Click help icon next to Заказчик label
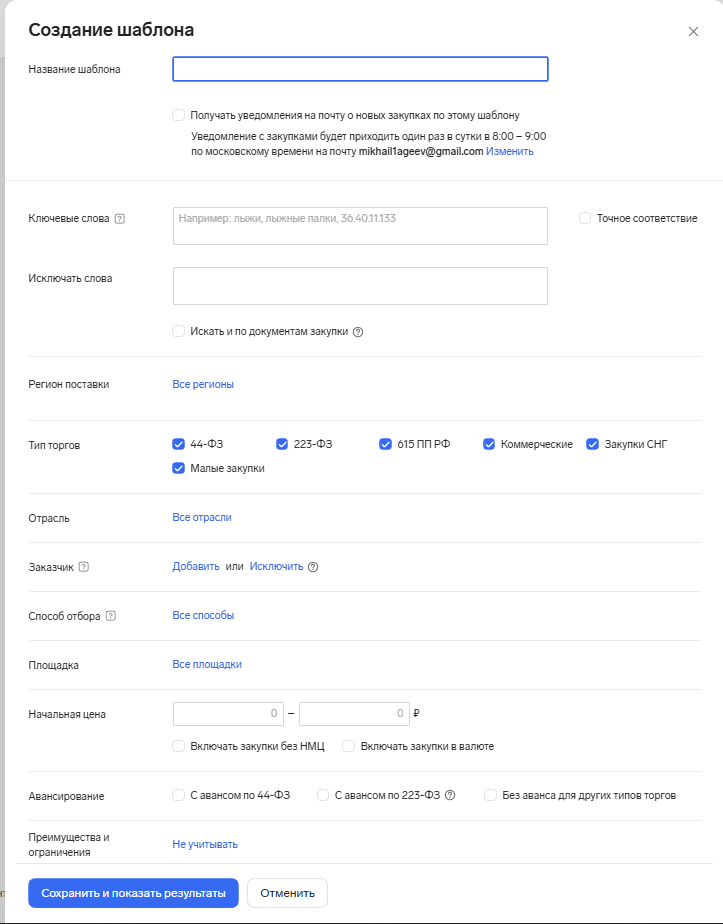 (x=84, y=567)
